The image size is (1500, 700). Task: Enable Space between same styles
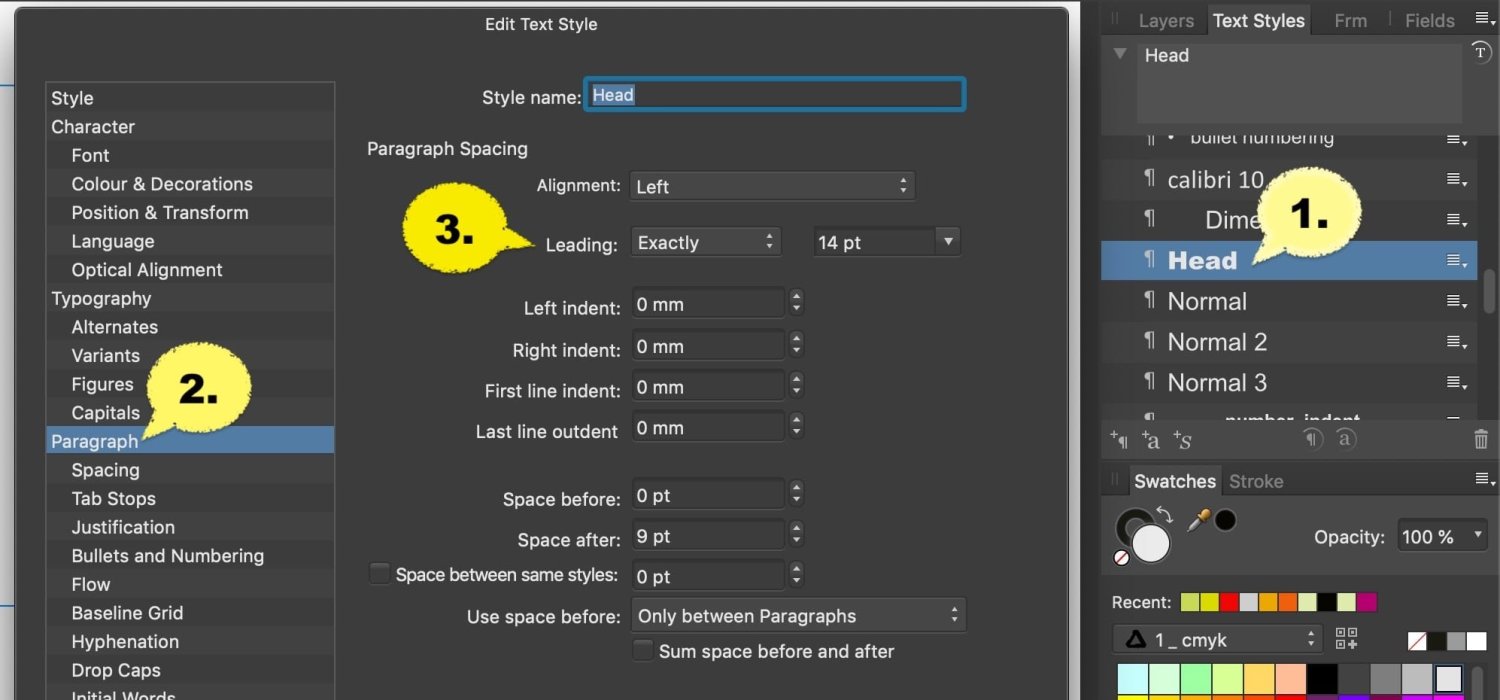(379, 573)
